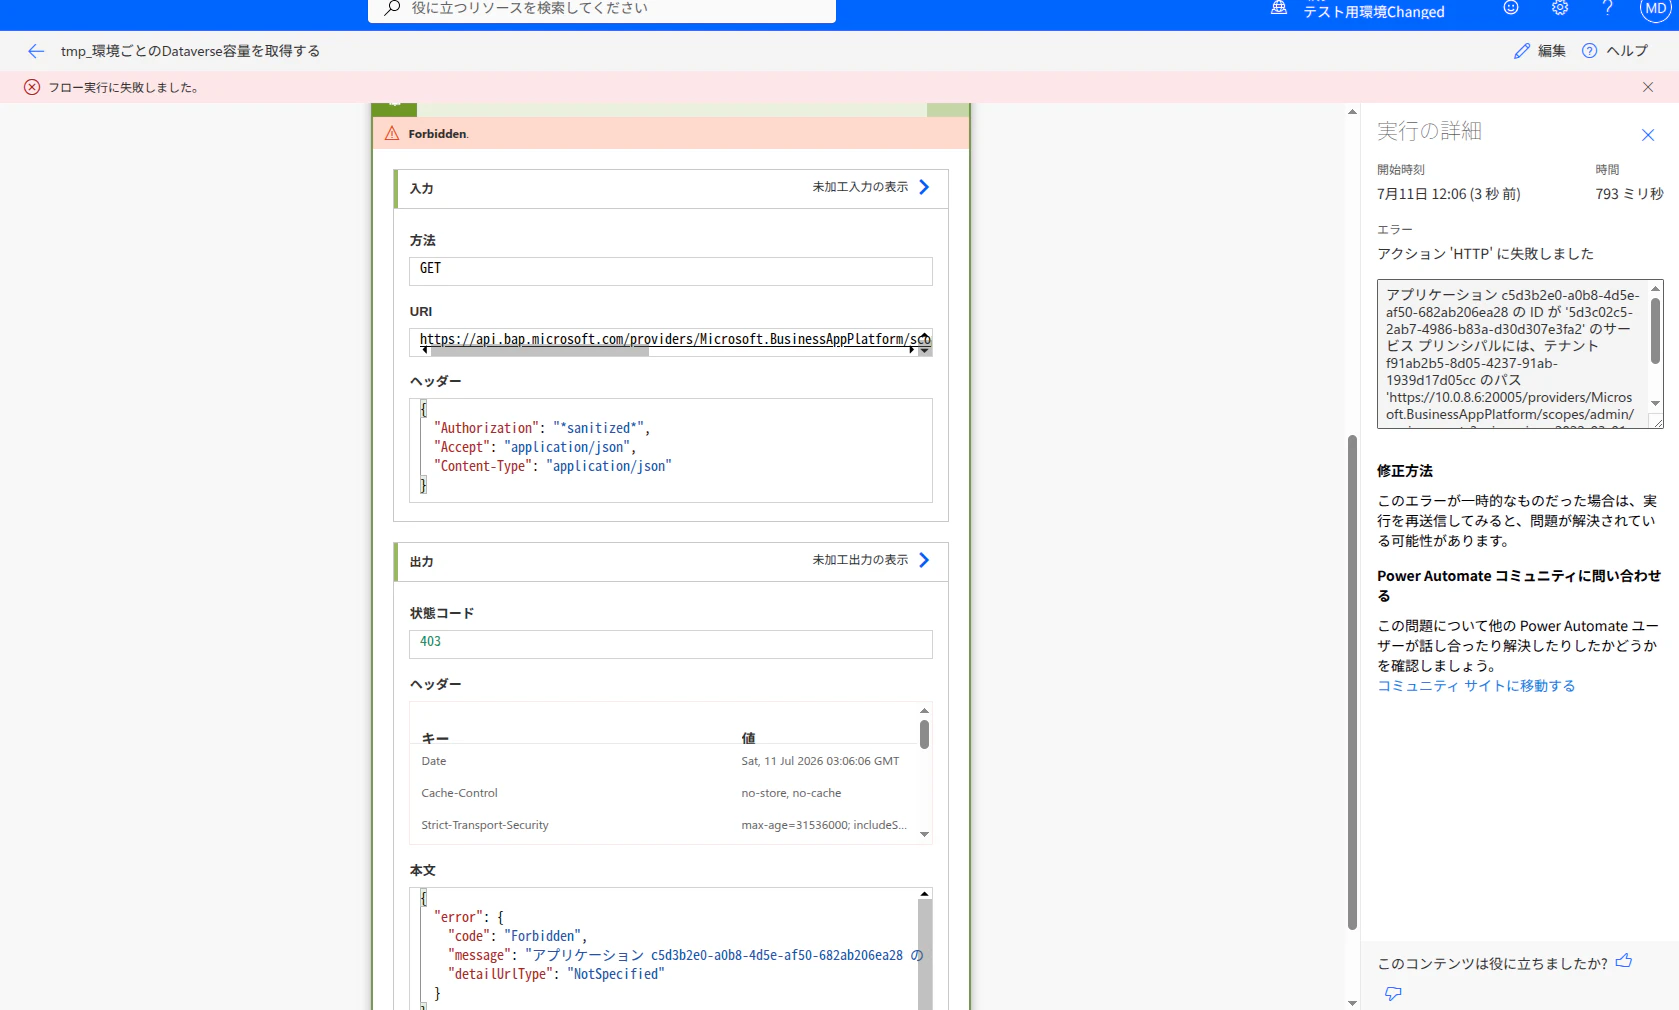Click flow title tmp_環境ごとのDataverse容量を取得する
Viewport: 1679px width, 1010px height.
coord(190,51)
